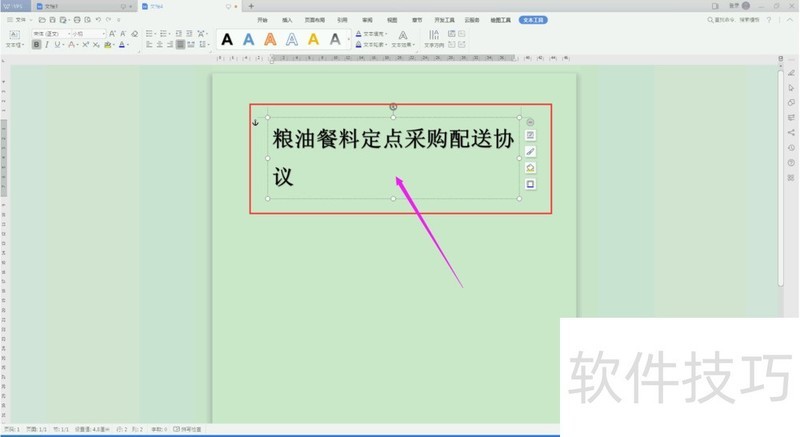Viewport: 800px width, 437px height.
Task: Click shape fill icon beside text box
Action: tap(530, 168)
